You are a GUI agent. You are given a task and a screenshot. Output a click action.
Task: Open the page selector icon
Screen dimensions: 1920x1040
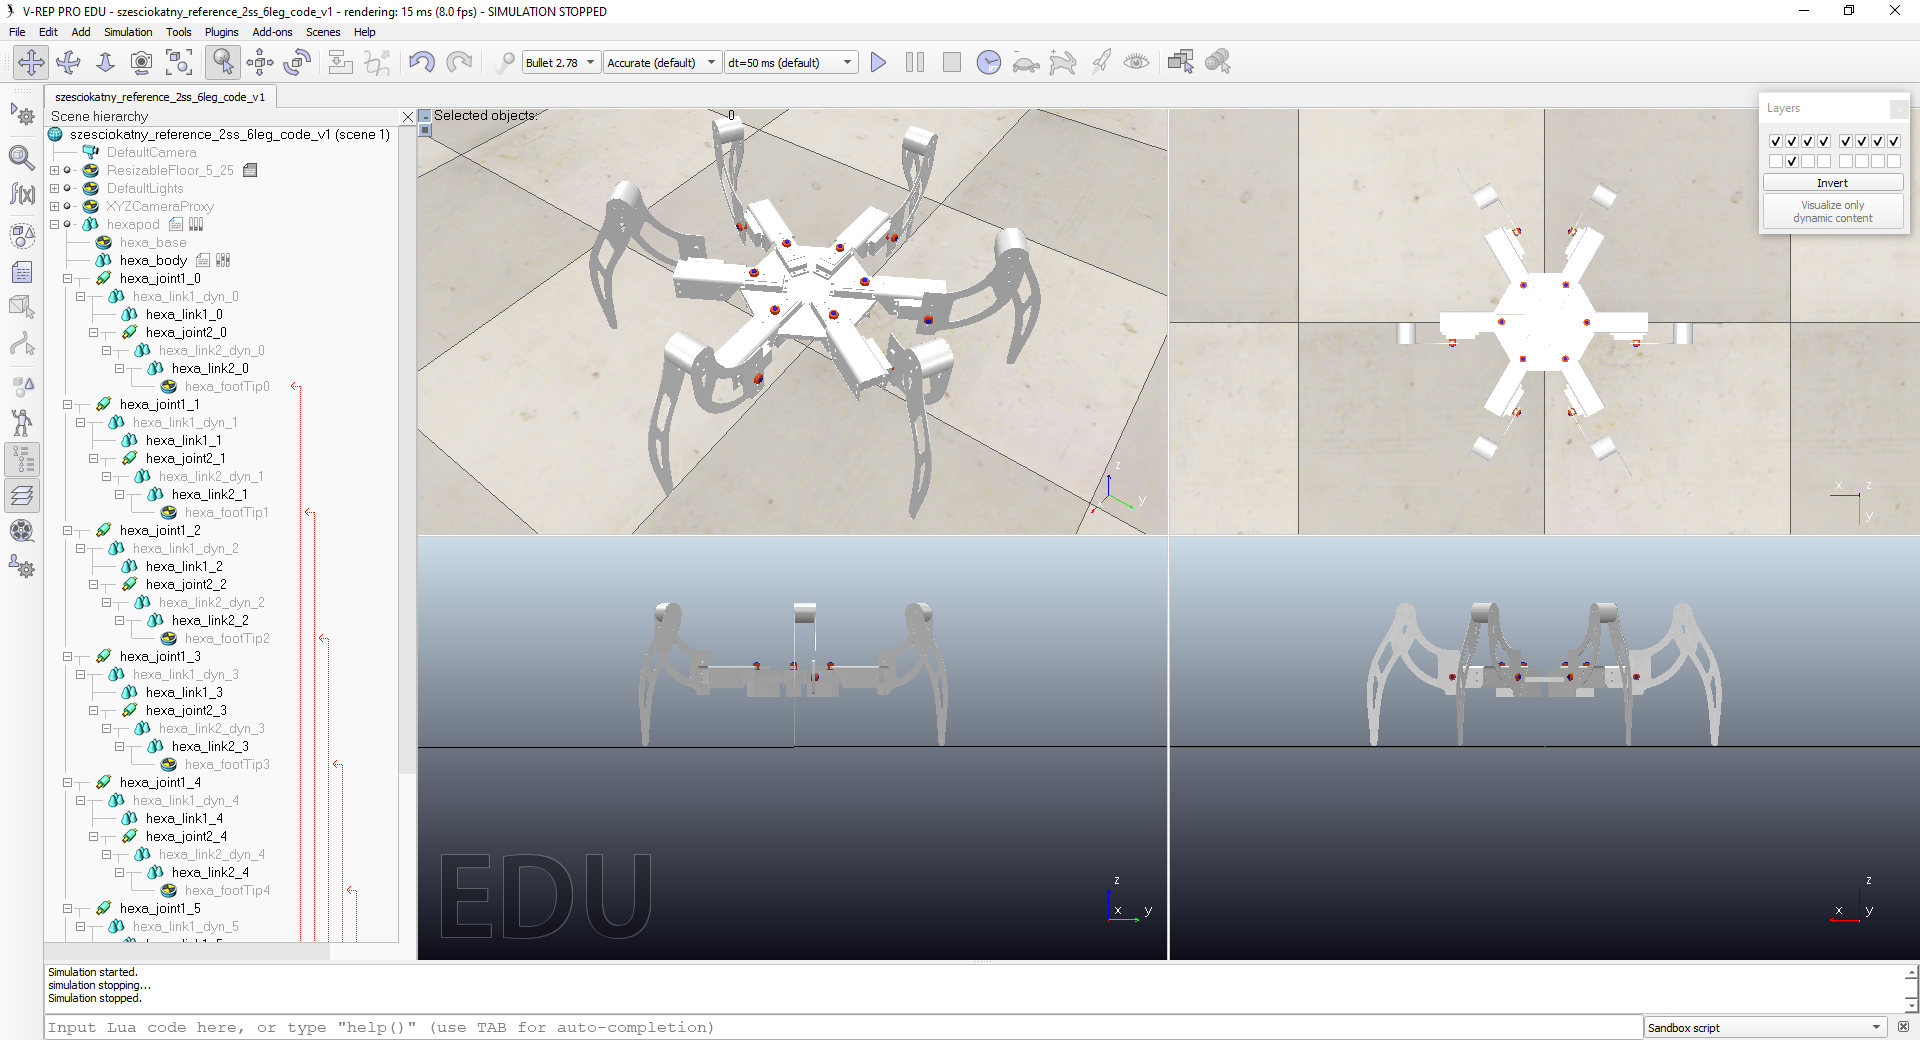1181,62
